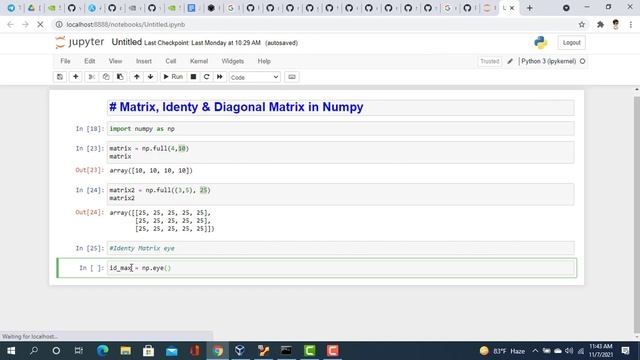Open Windows Start menu
This screenshot has width=640, height=360.
(11, 351)
